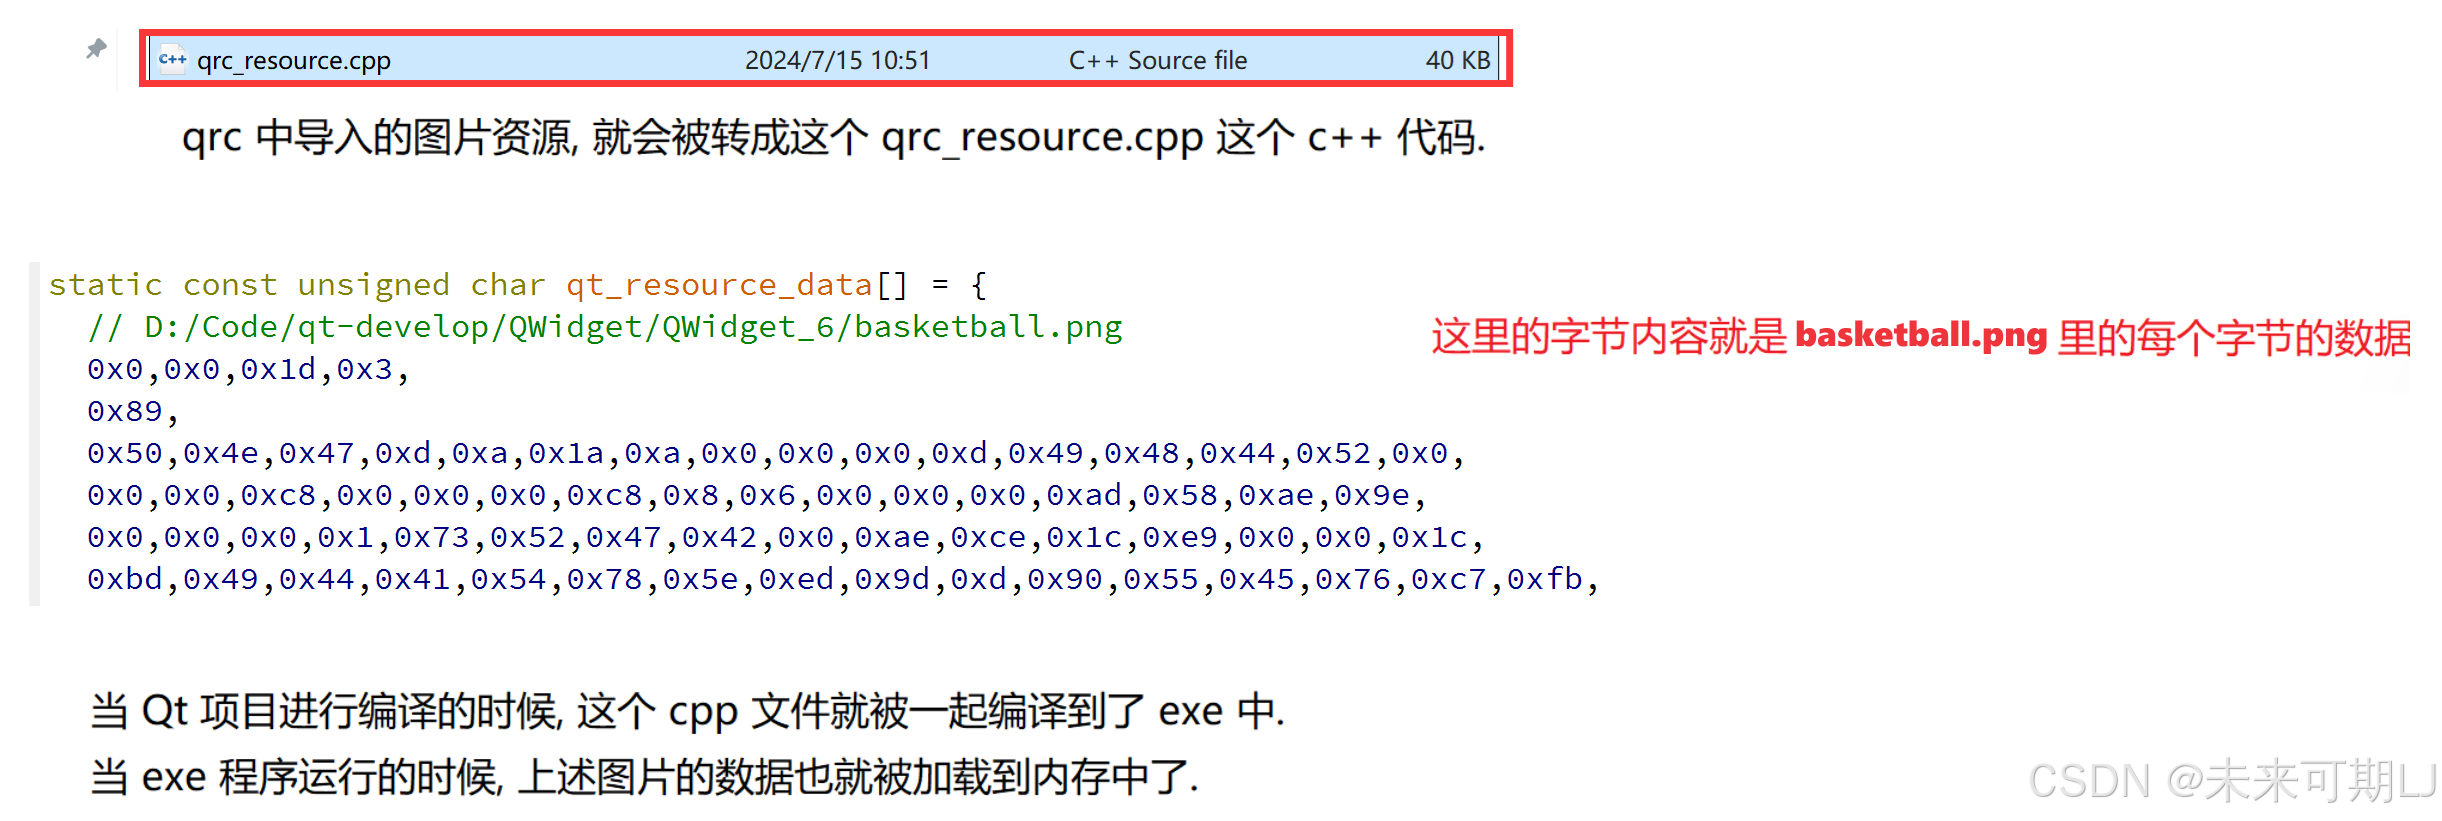
Task: Click the qt_resource_data declaration line
Action: pyautogui.click(x=518, y=285)
